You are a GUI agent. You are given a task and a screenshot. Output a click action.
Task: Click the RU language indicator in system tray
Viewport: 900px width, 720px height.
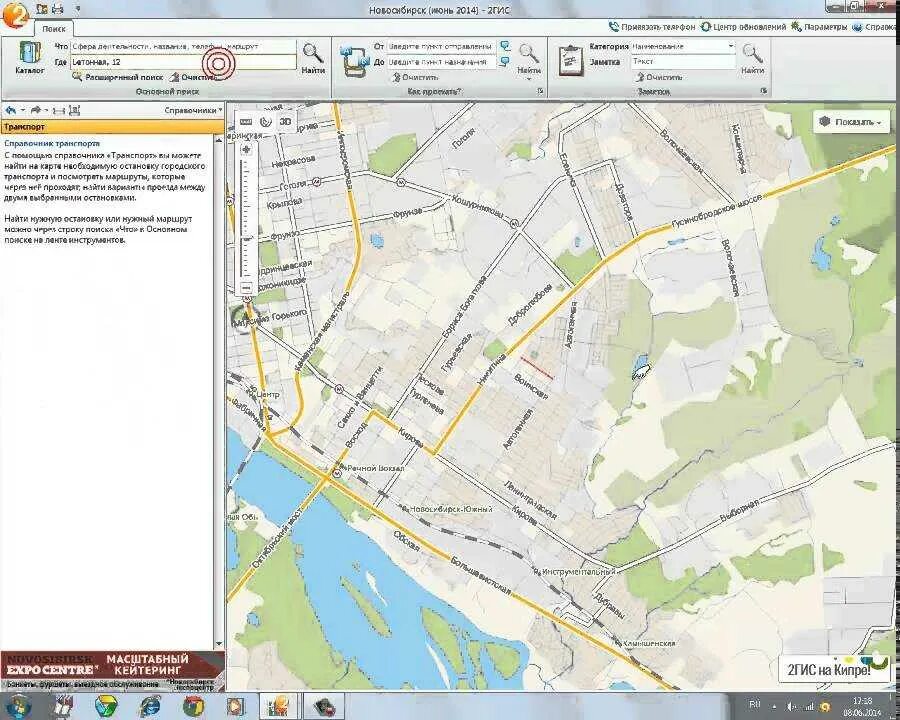pyautogui.click(x=755, y=704)
